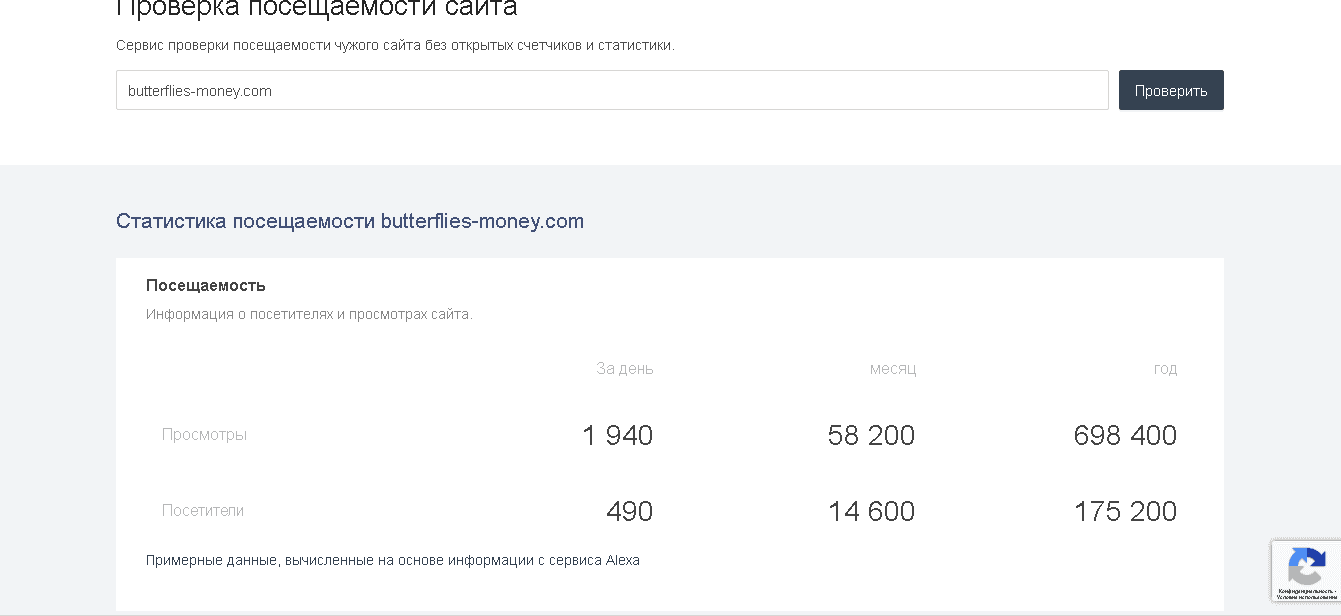Click the reCAPTCHA logo badge
The width and height of the screenshot is (1341, 616).
[1306, 567]
